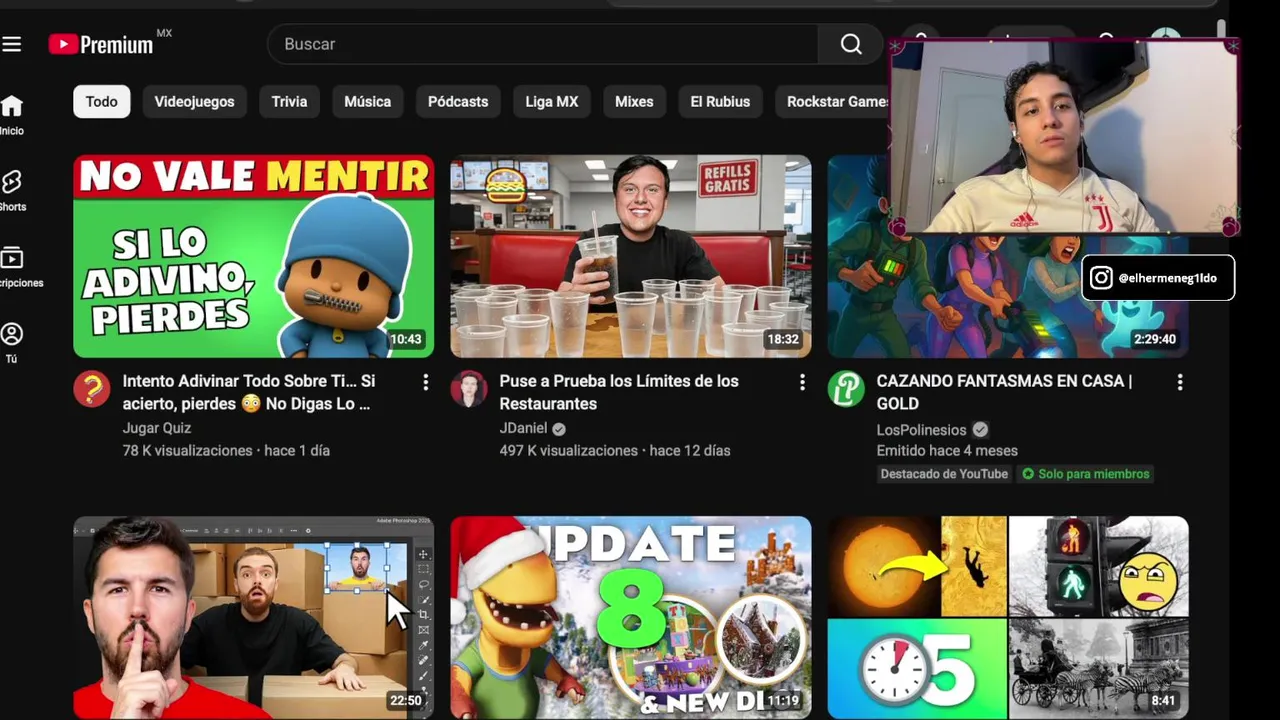The height and width of the screenshot is (720, 1280).
Task: Open the traffic light collage thumbnail
Action: [x=1007, y=617]
